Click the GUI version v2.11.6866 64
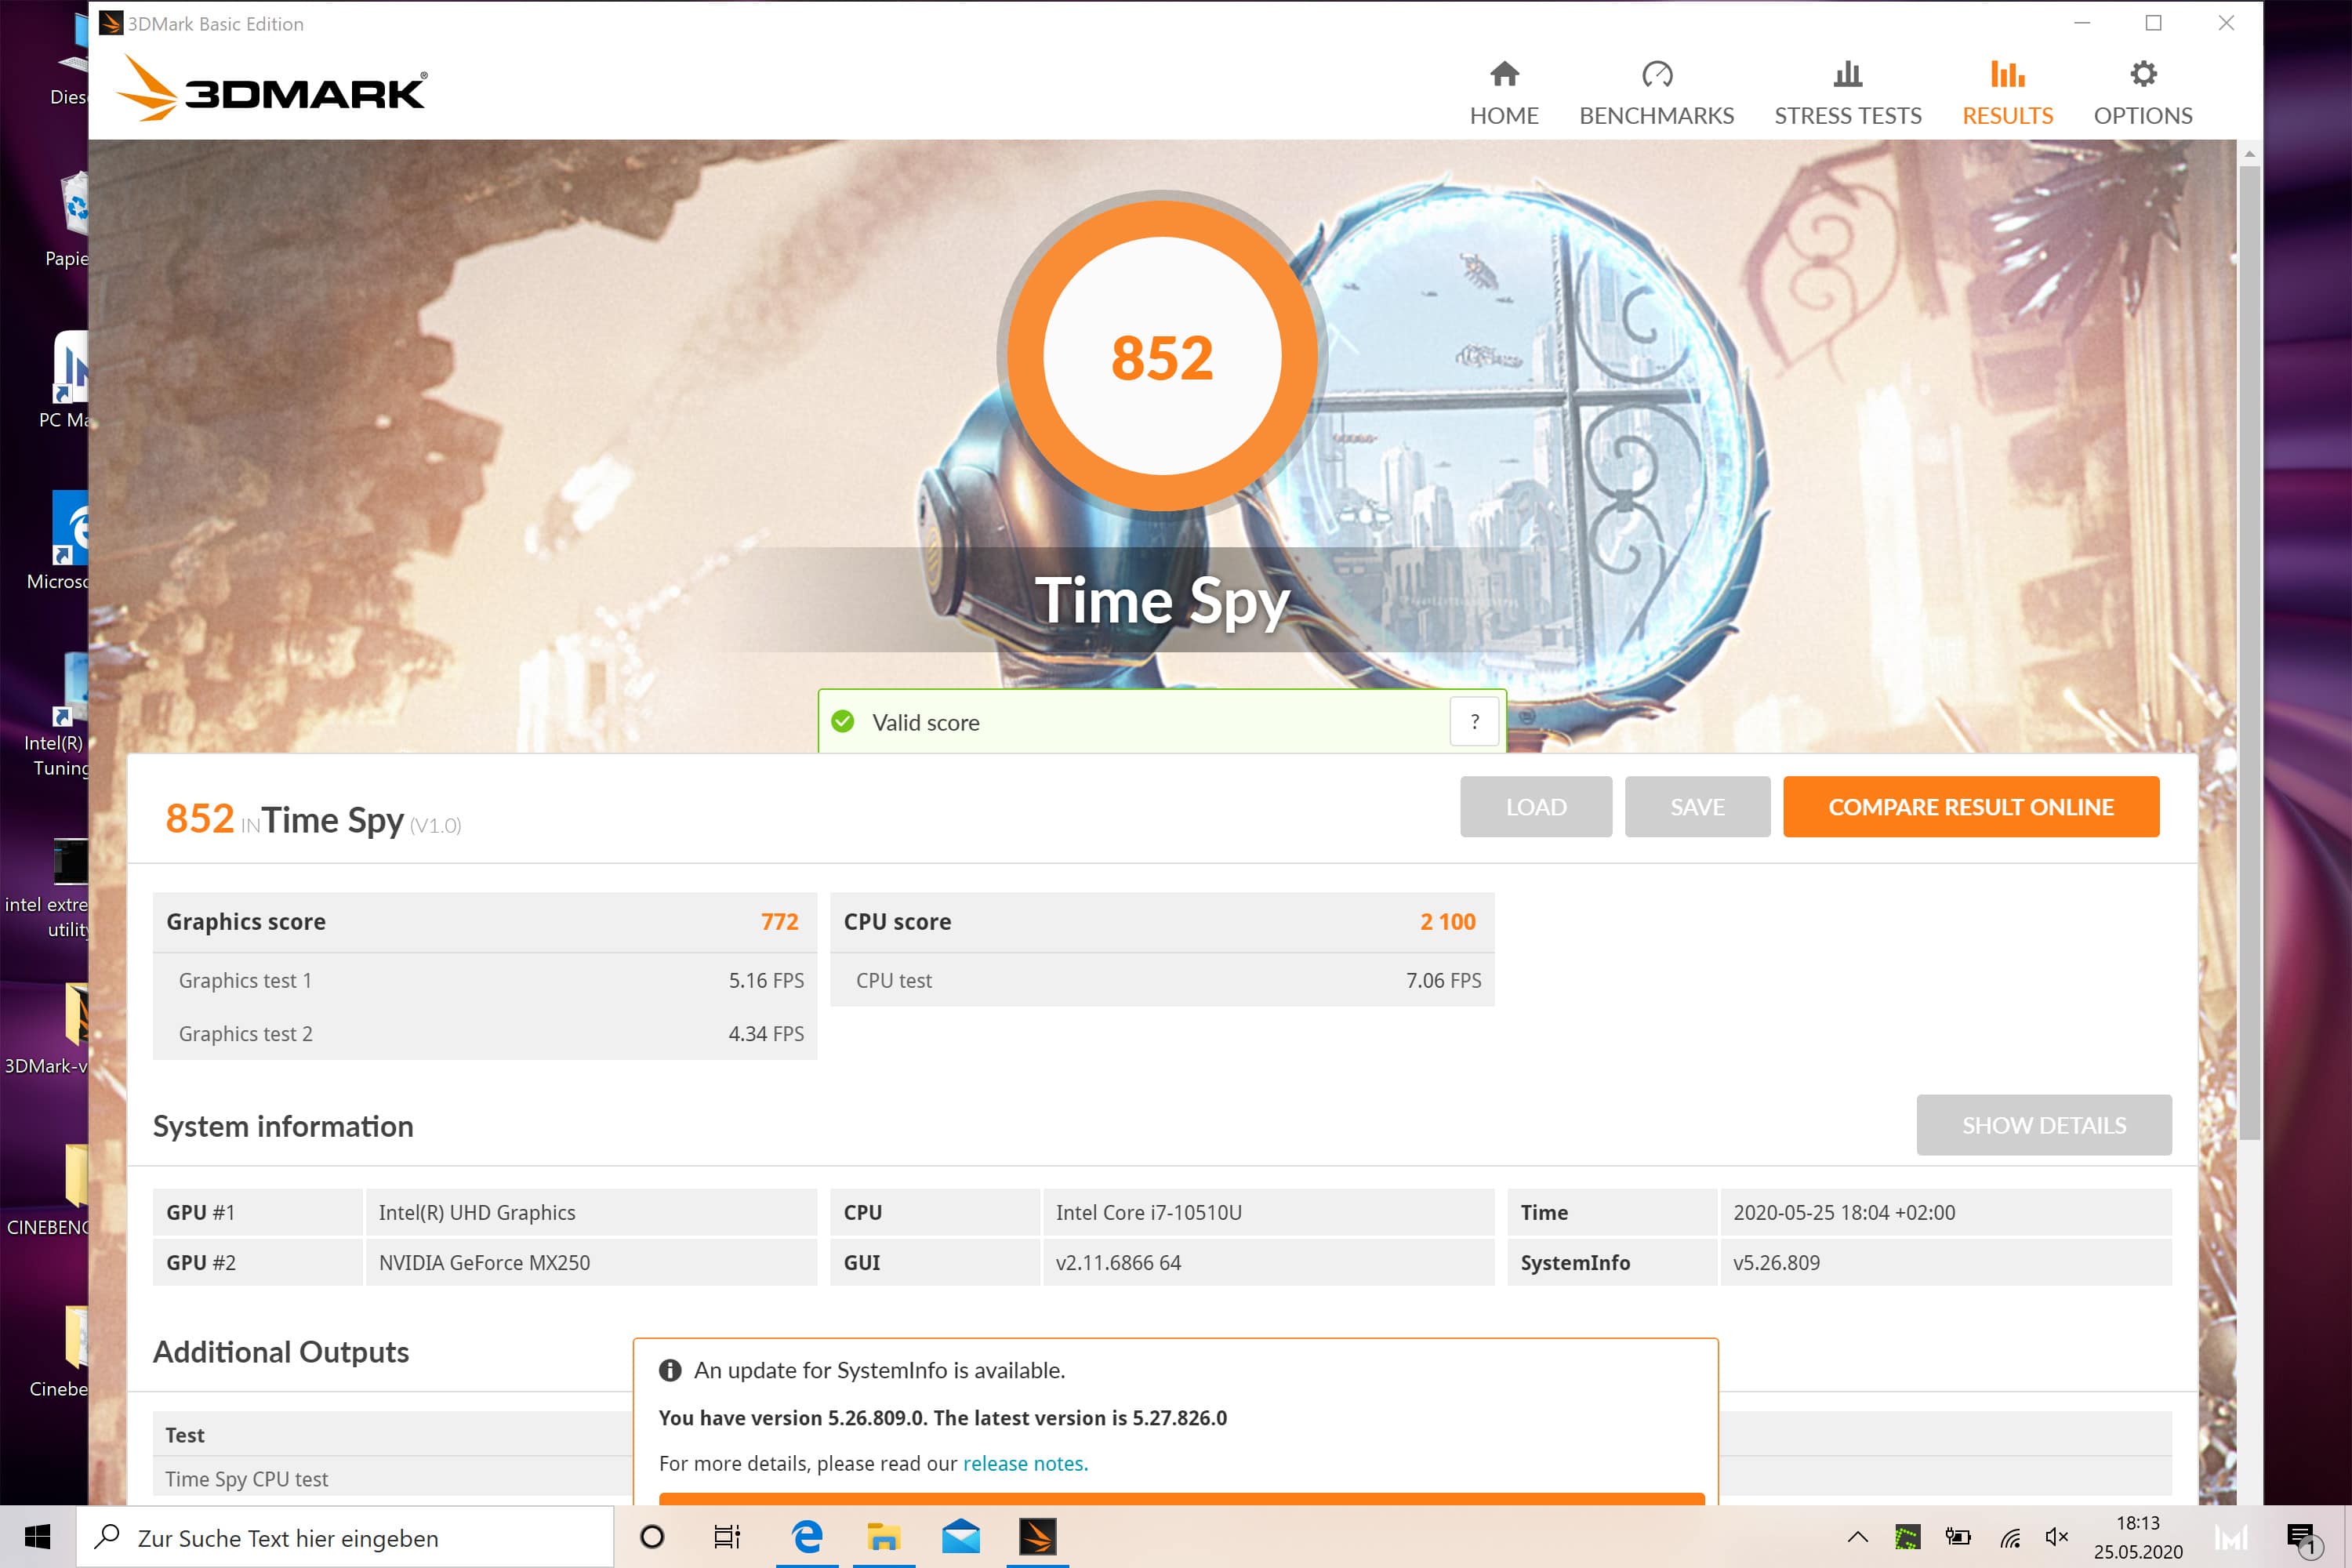 pos(1268,1262)
